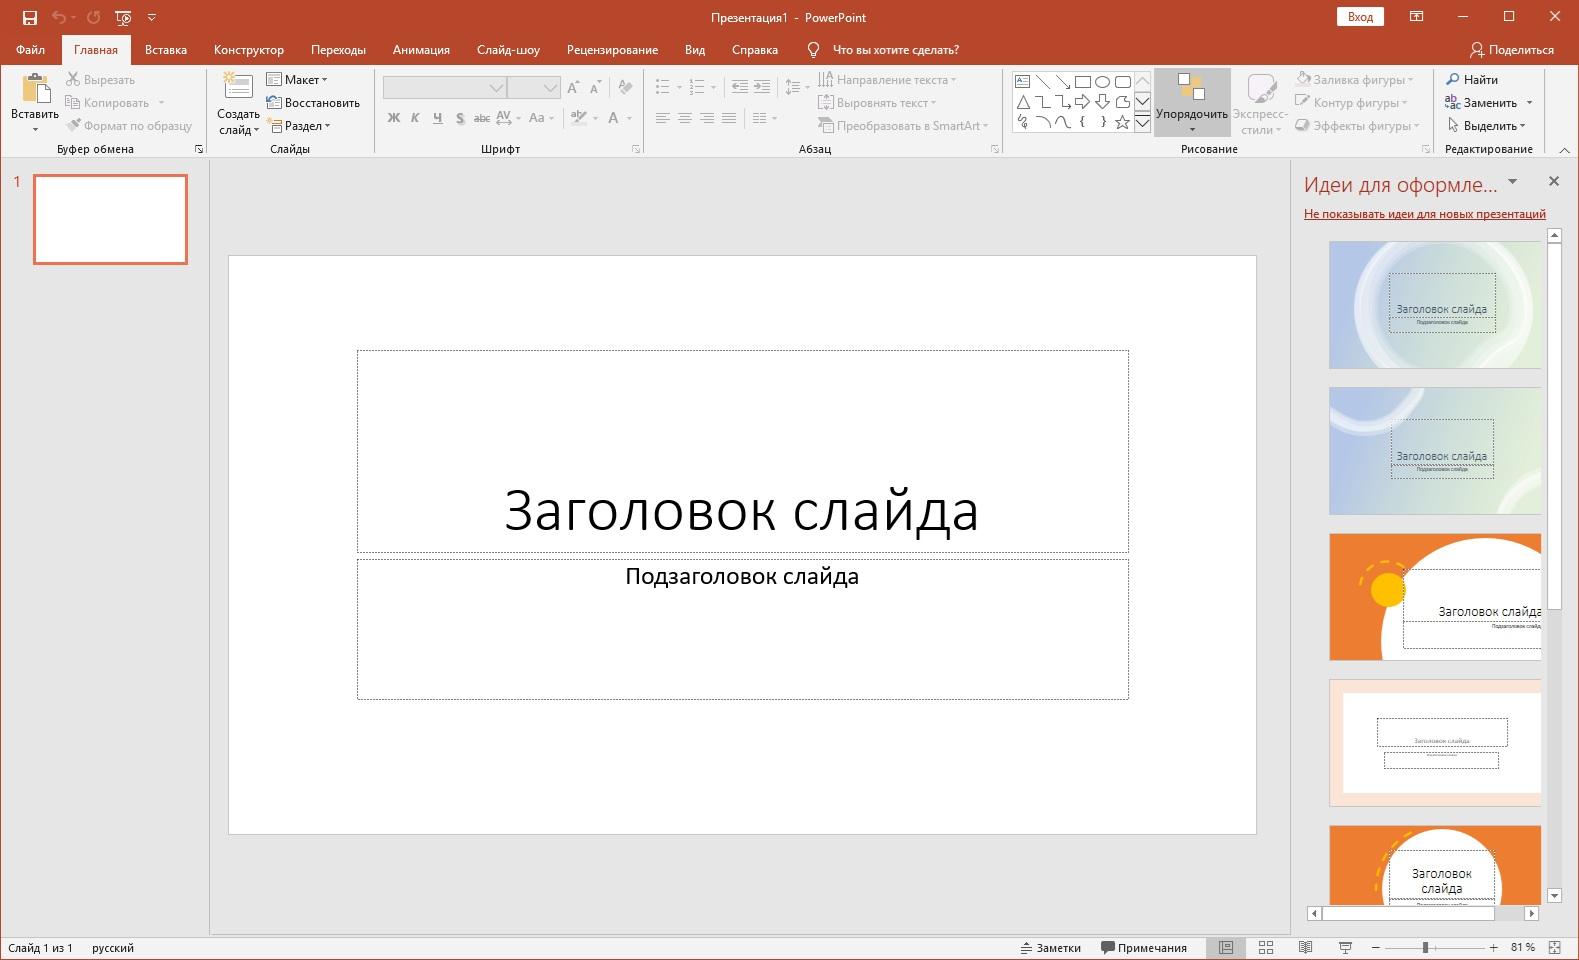This screenshot has height=960, width=1579.
Task: Click 'Не показывать идеи для новых презентаций' link
Action: click(1424, 214)
